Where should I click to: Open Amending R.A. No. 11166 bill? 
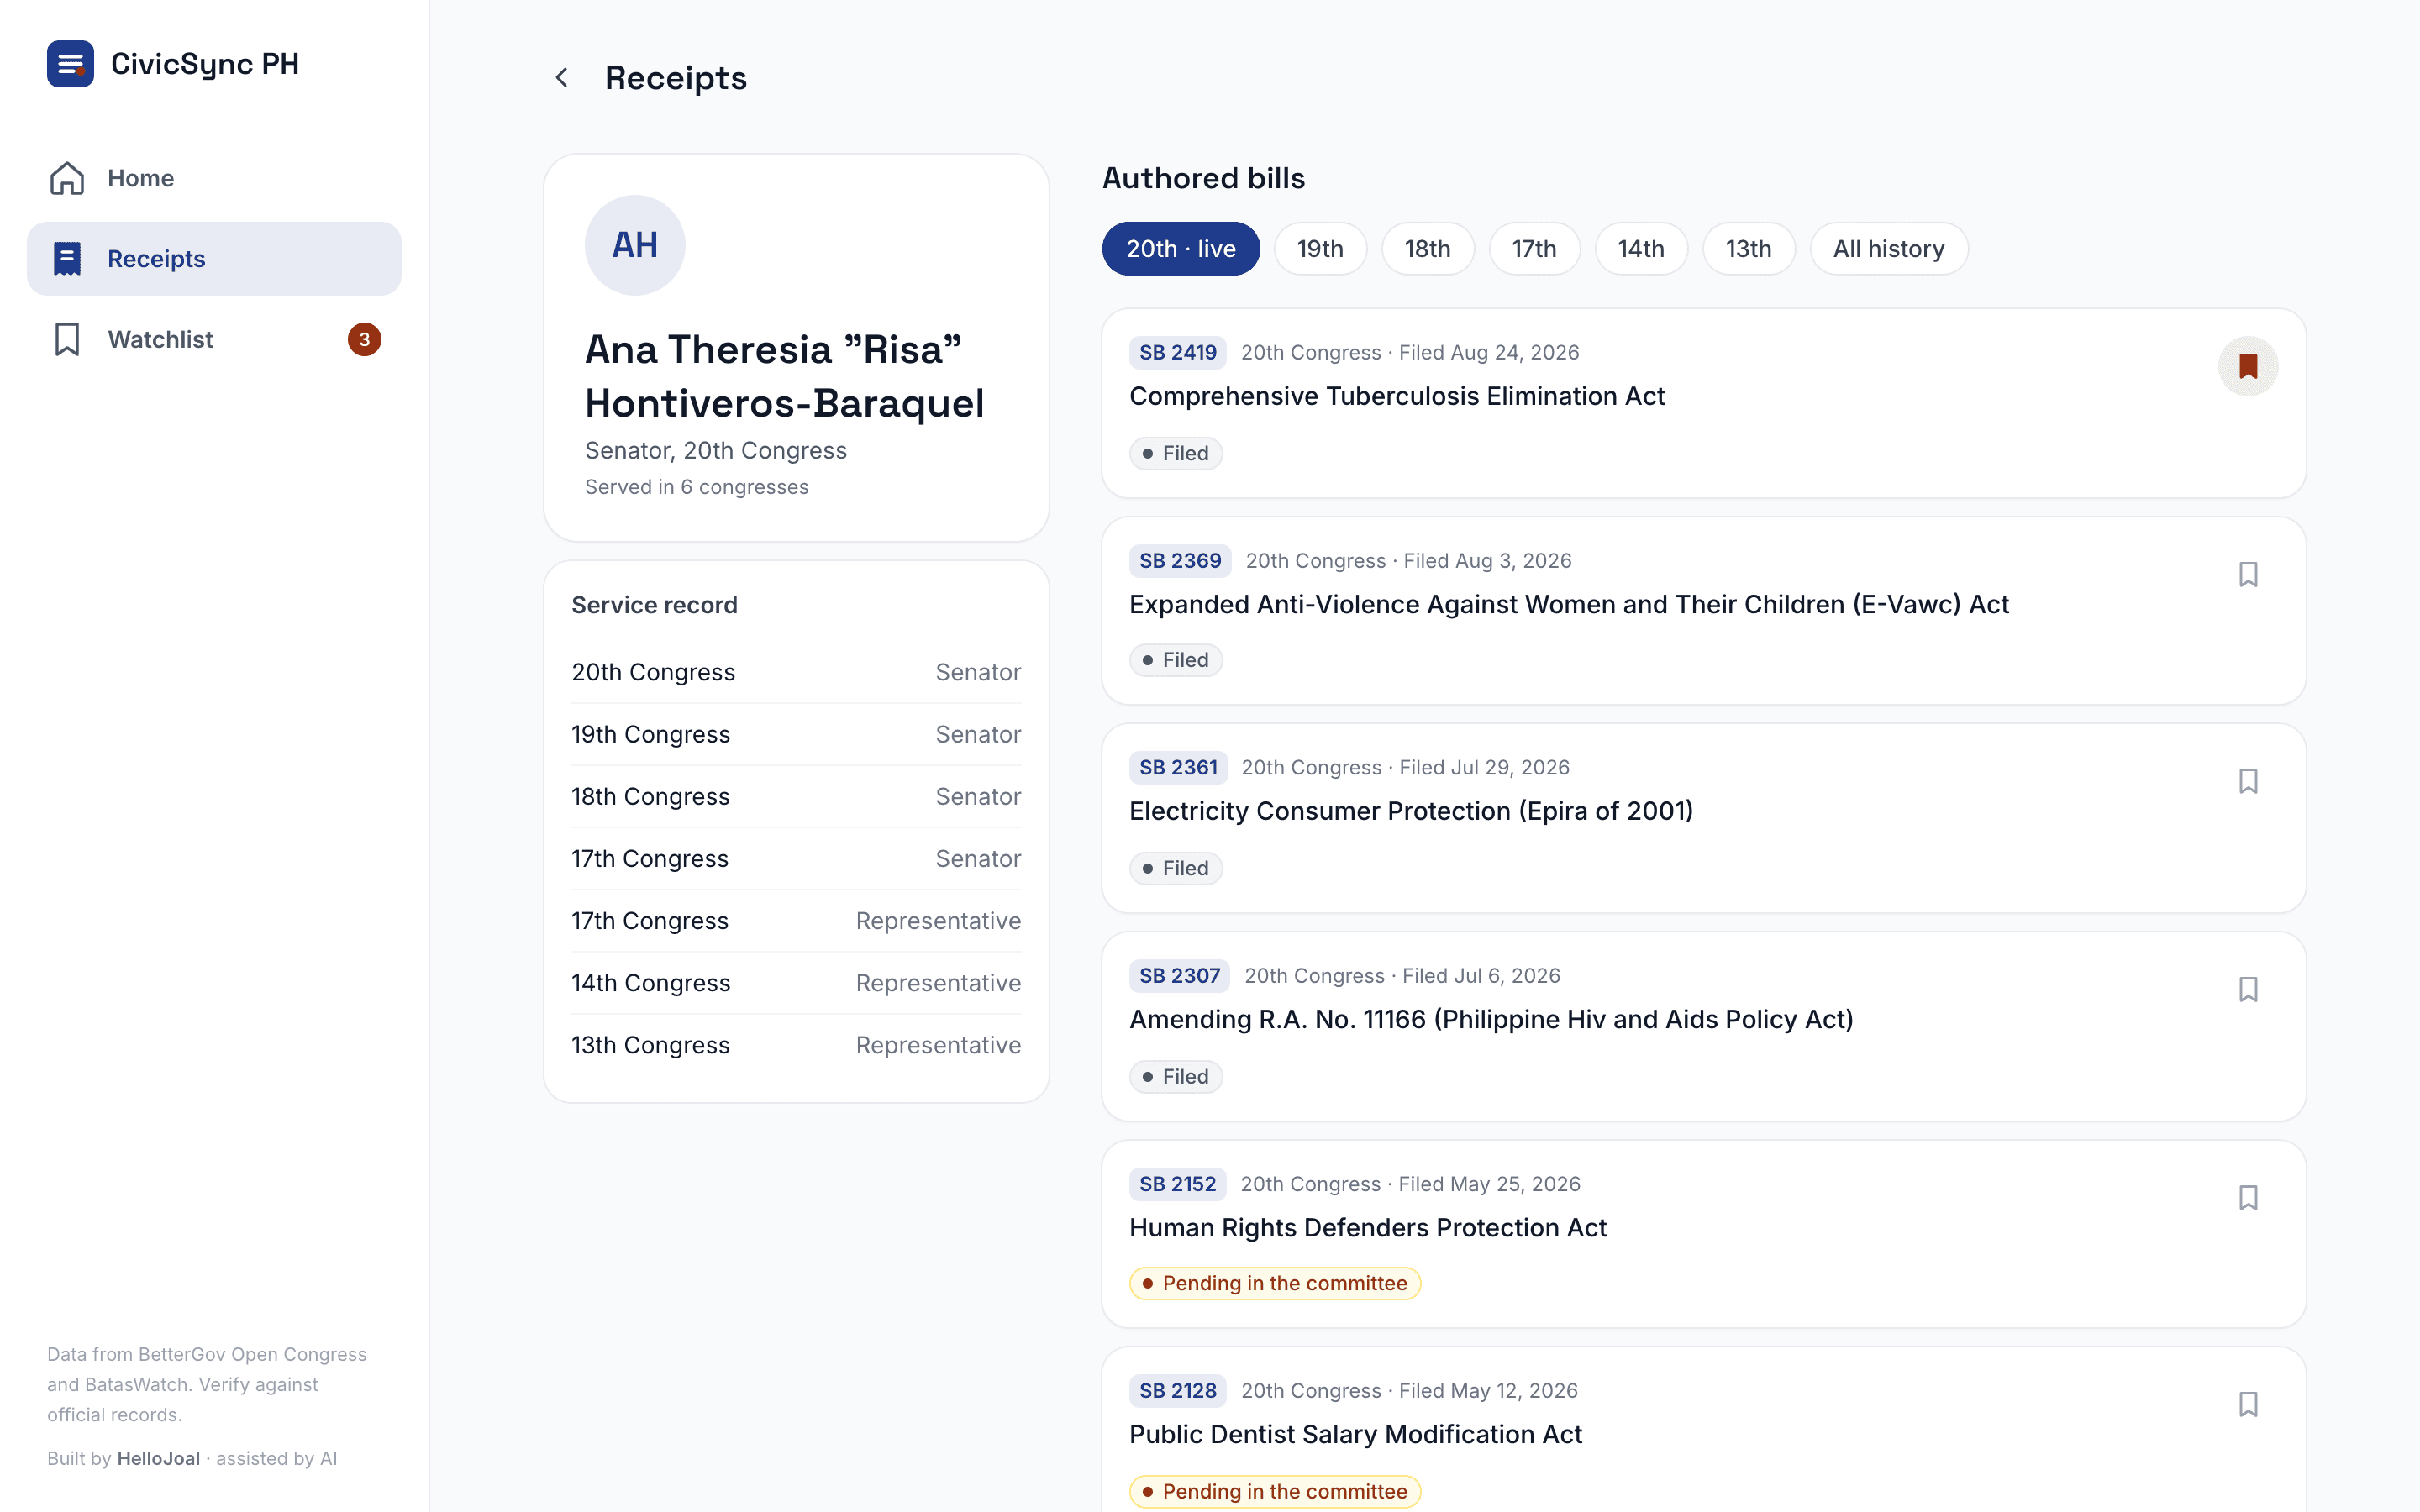point(1491,1019)
